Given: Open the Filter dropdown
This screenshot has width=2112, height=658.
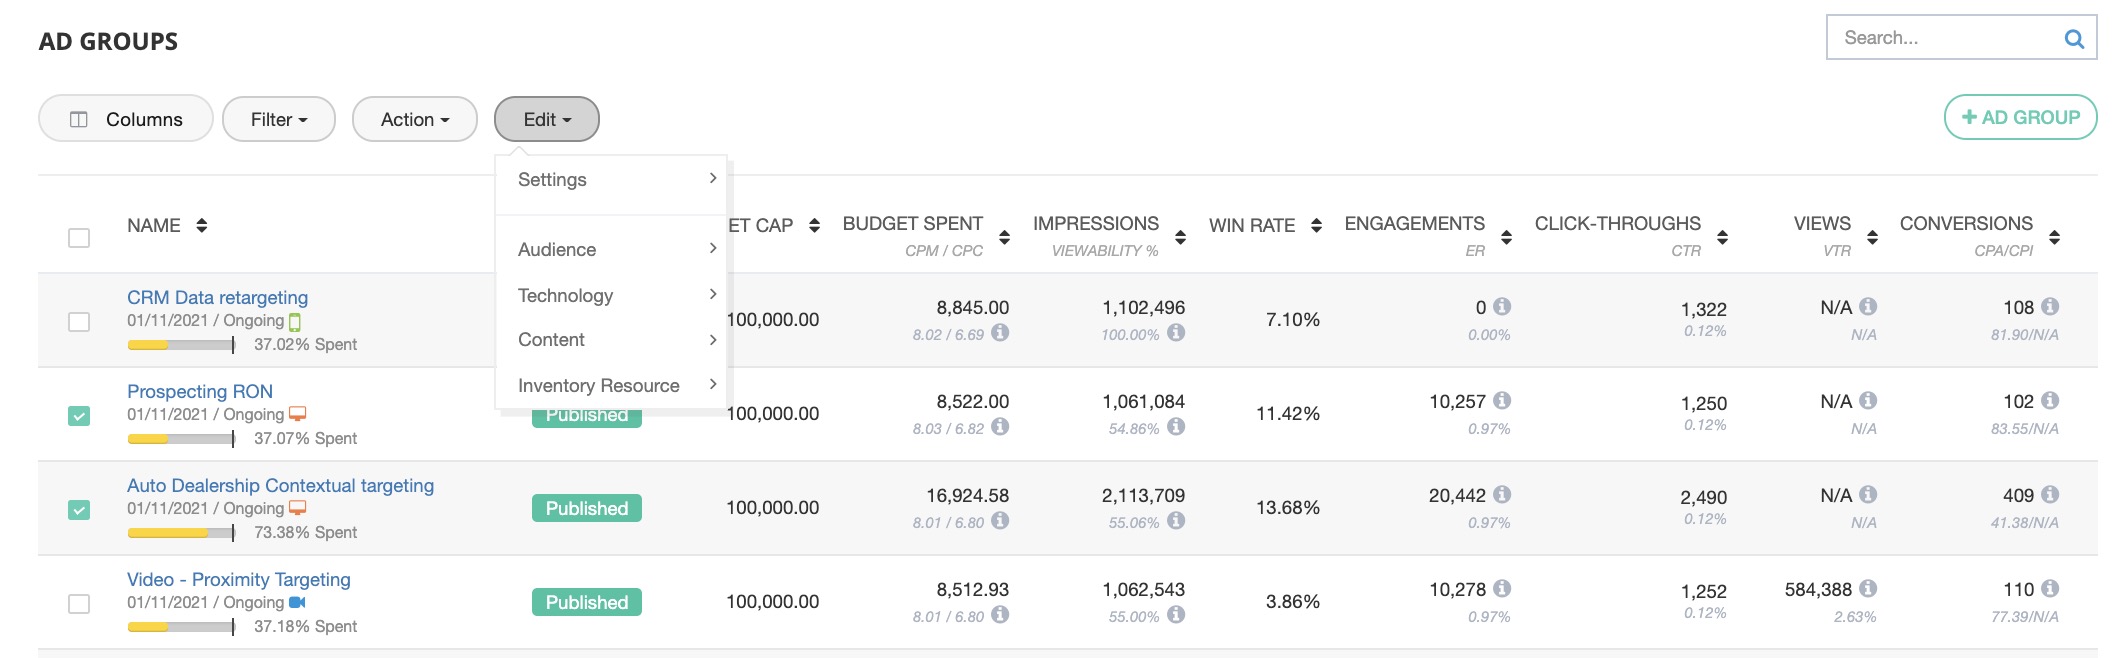Looking at the screenshot, I should tap(278, 119).
